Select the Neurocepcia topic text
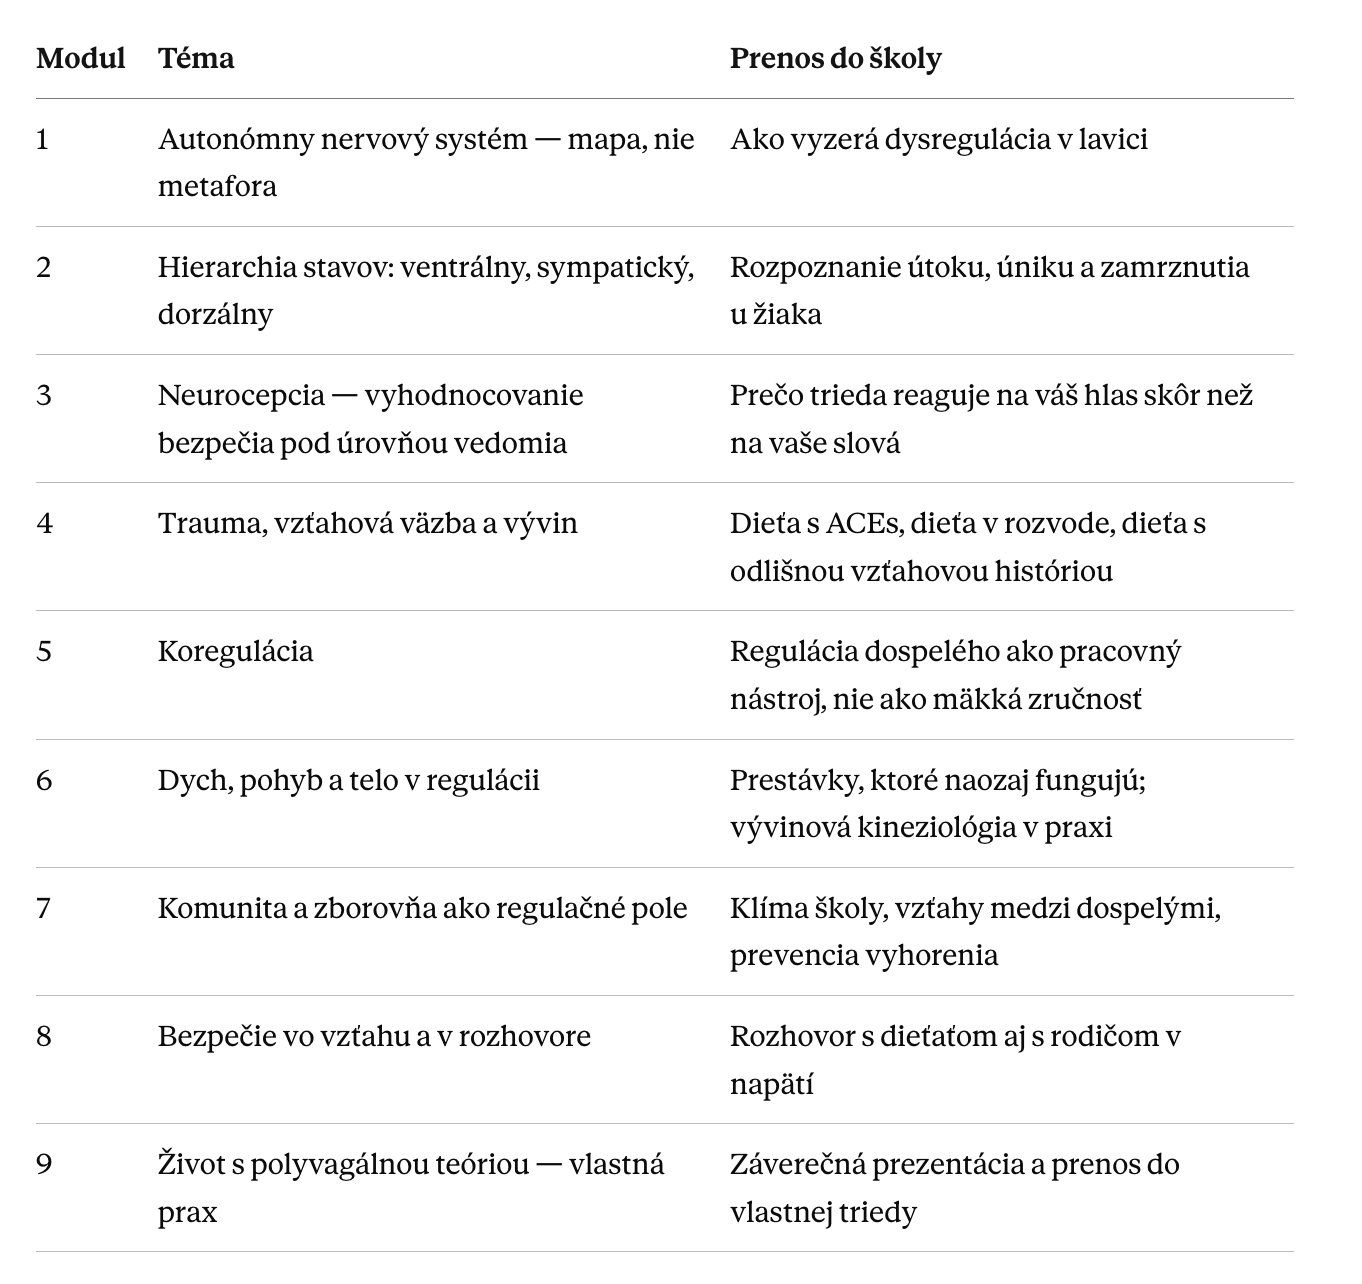Image resolution: width=1362 pixels, height=1284 pixels. pos(370,418)
